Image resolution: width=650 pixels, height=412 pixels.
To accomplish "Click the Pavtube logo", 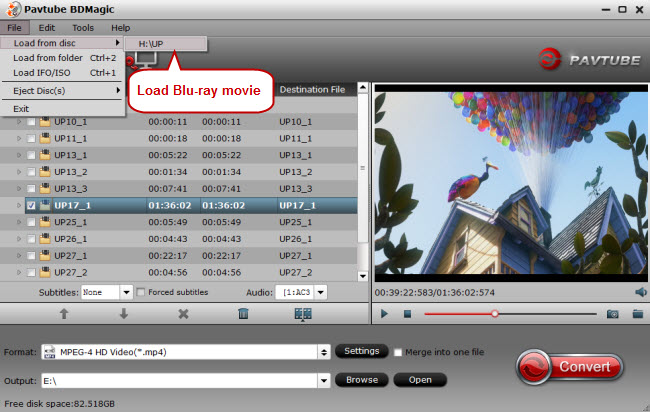I will [589, 60].
